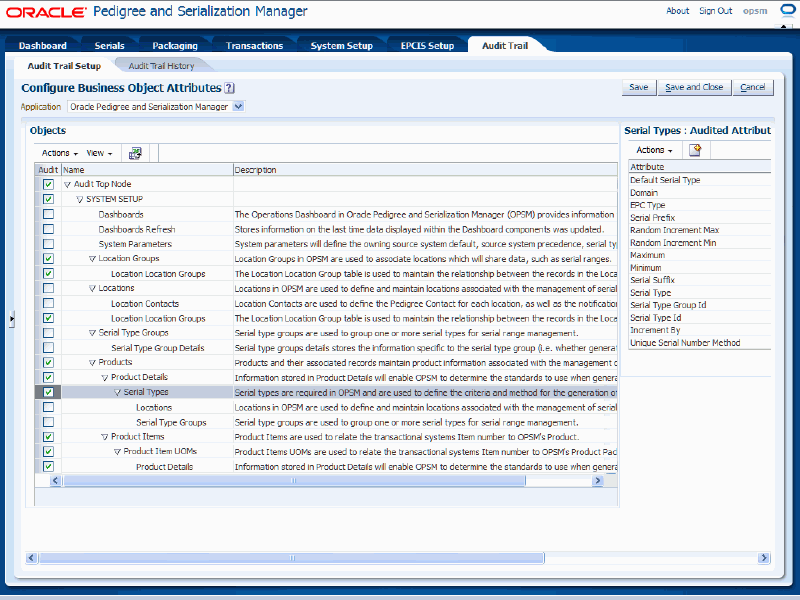
Task: Check the Dashboards Refresh audit checkbox
Action: [48, 229]
